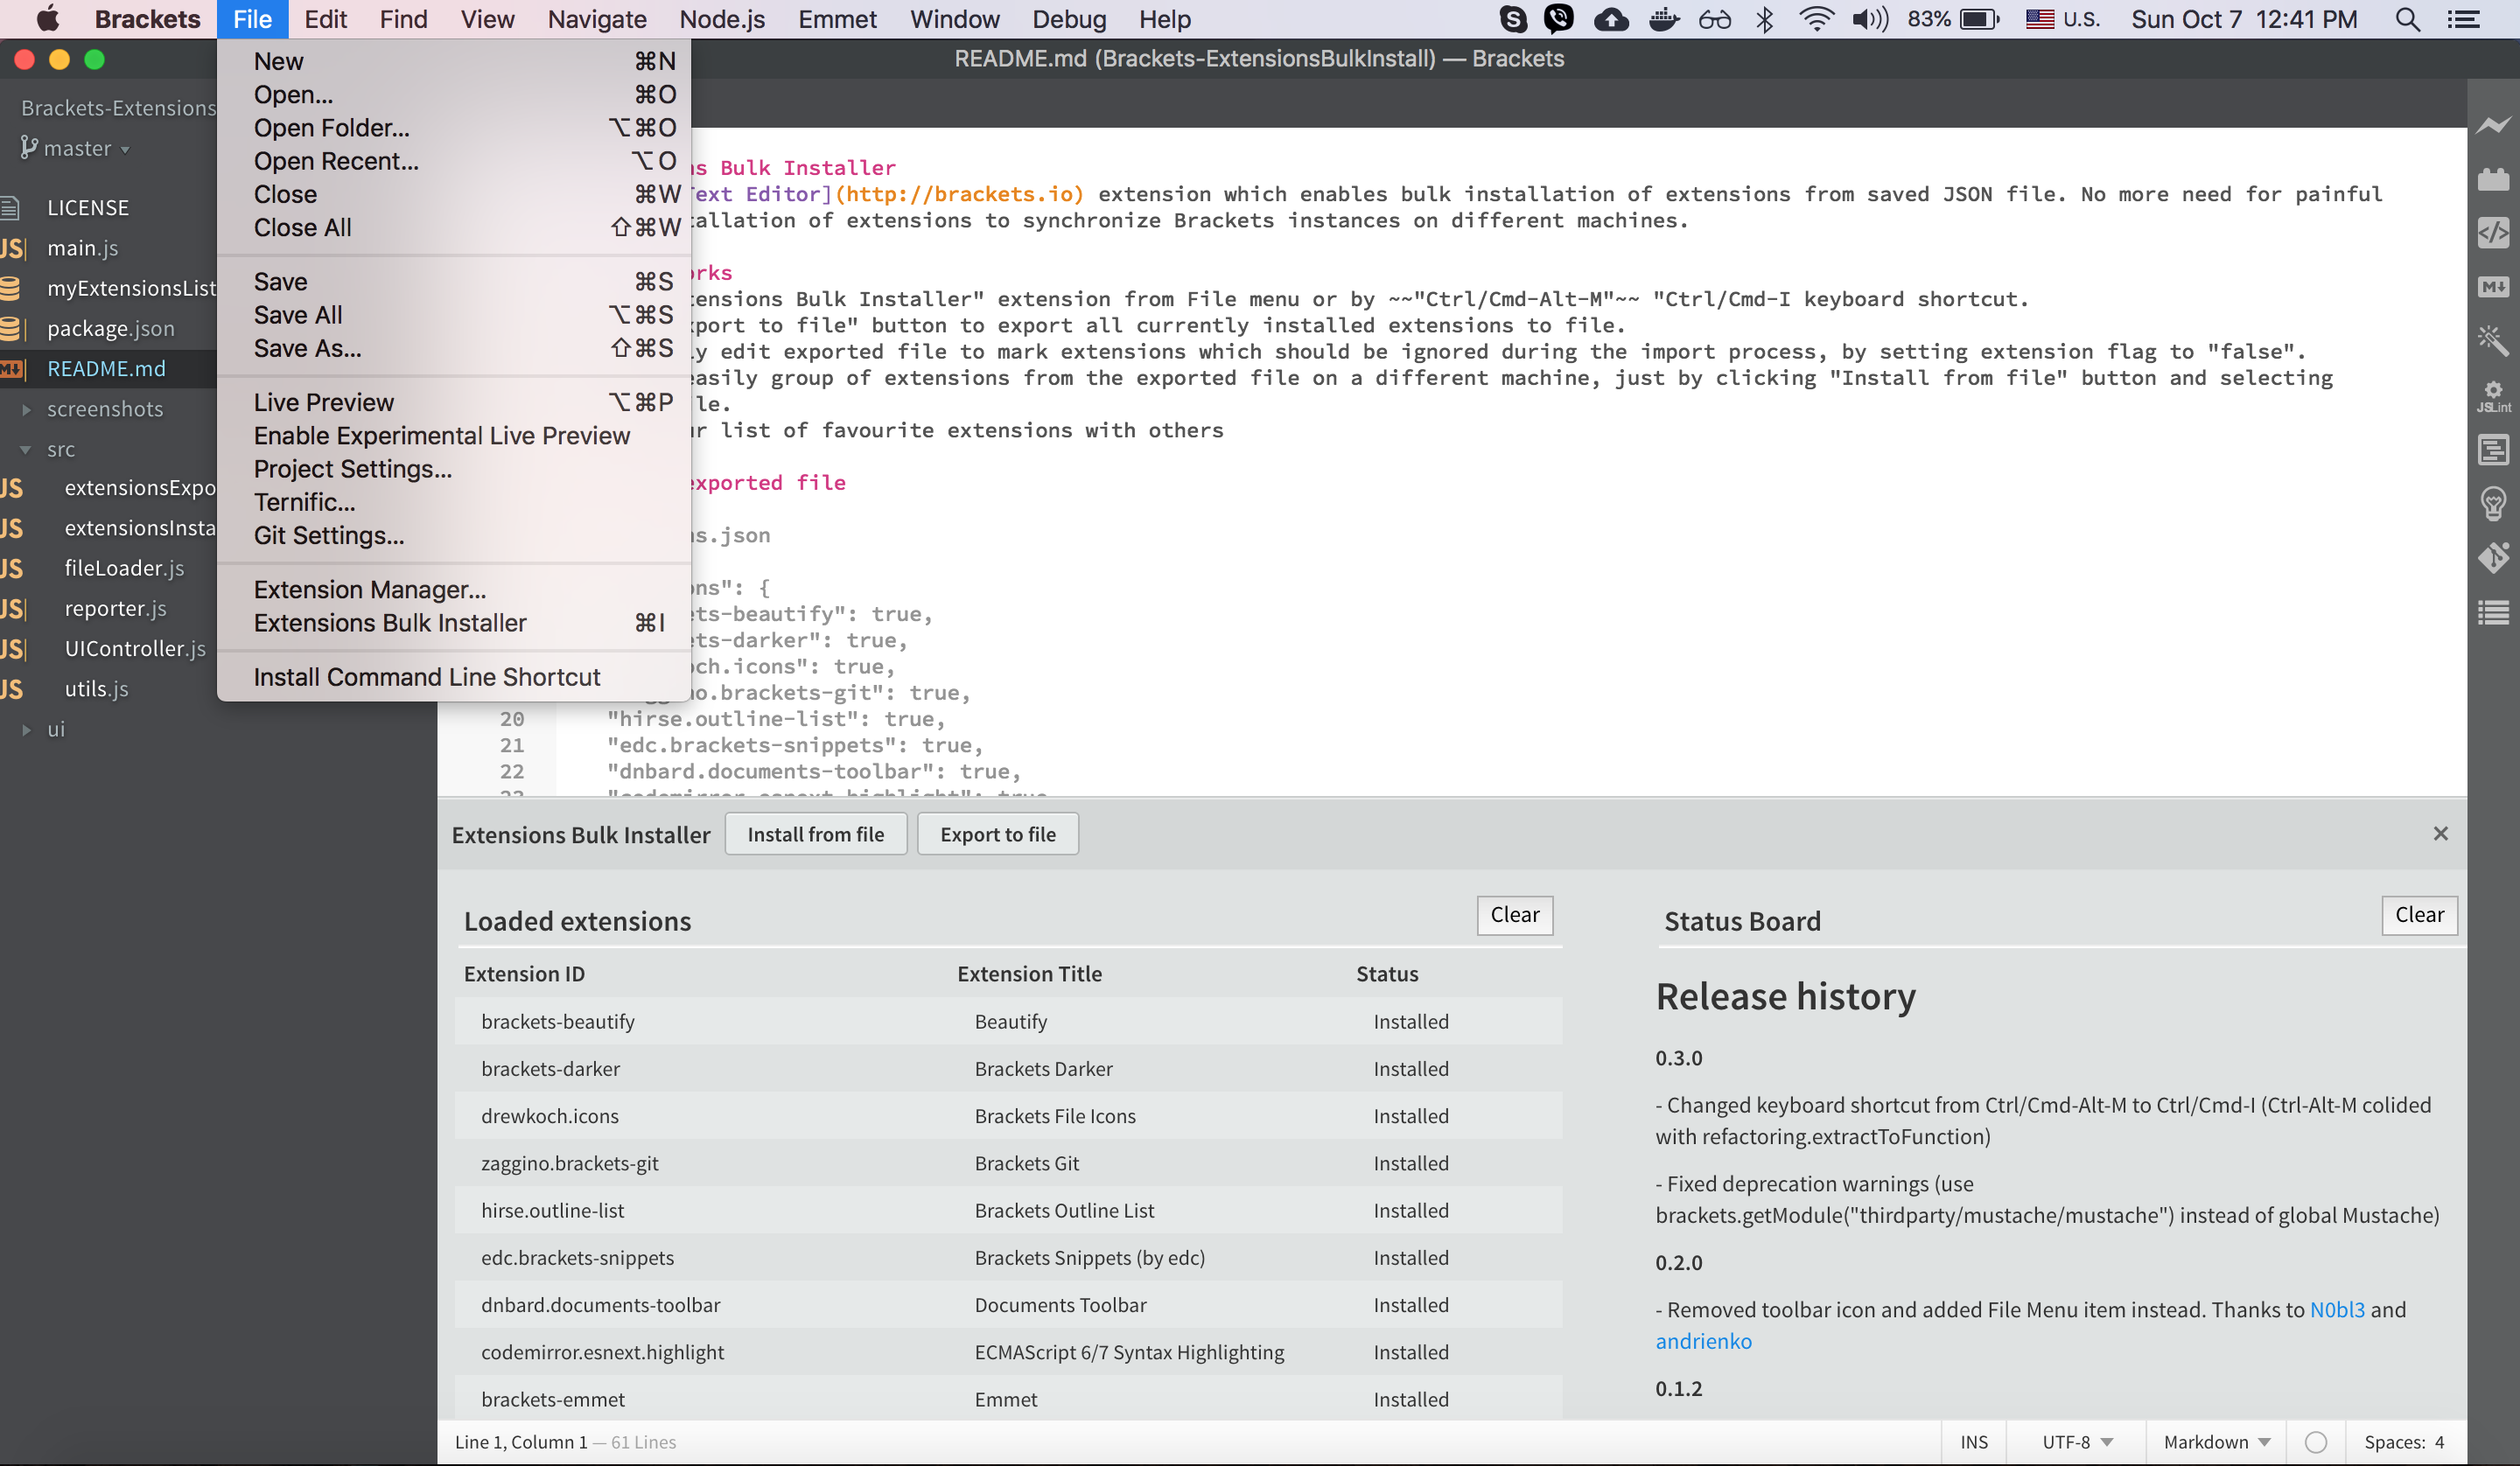Click the status bar linting circle indicator
2520x1466 pixels.
pyautogui.click(x=2316, y=1442)
